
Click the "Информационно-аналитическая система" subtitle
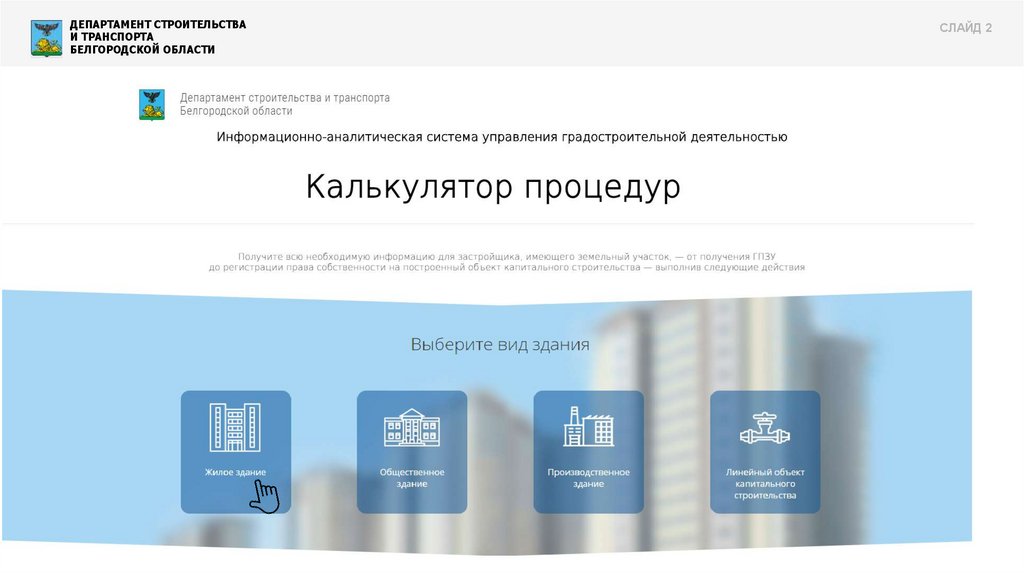tap(502, 137)
